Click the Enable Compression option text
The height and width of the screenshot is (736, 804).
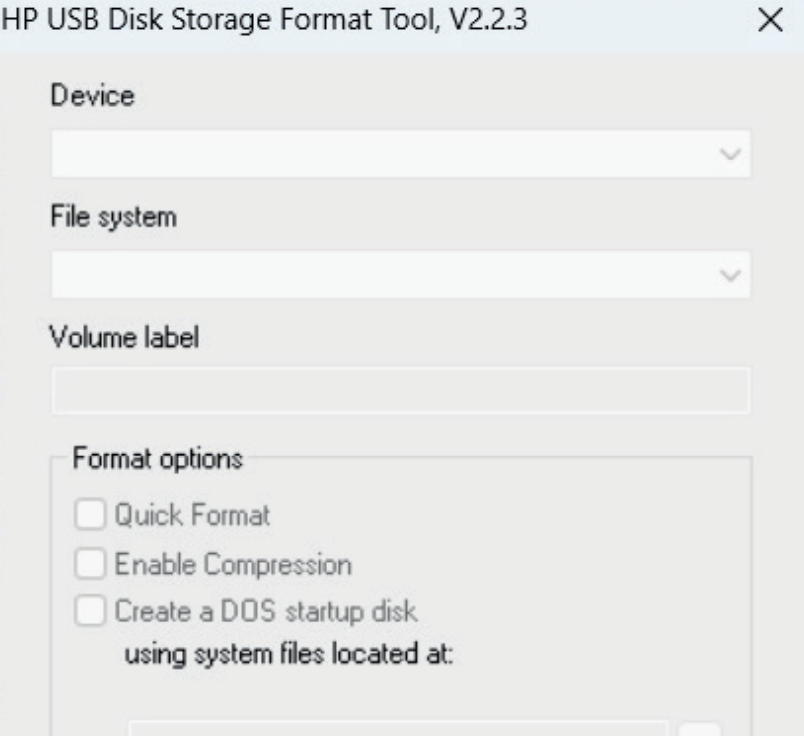pyautogui.click(x=232, y=564)
